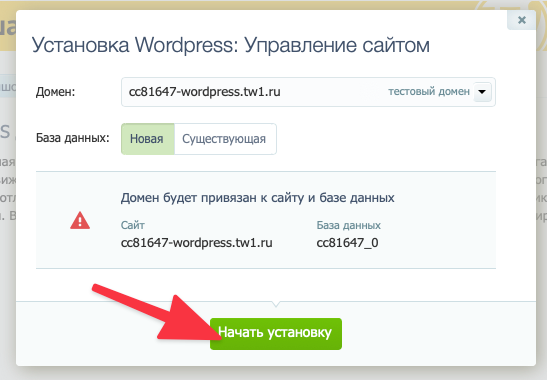Close the Wordpress installation dialog
Screen dimensions: 547x380
click(522, 20)
